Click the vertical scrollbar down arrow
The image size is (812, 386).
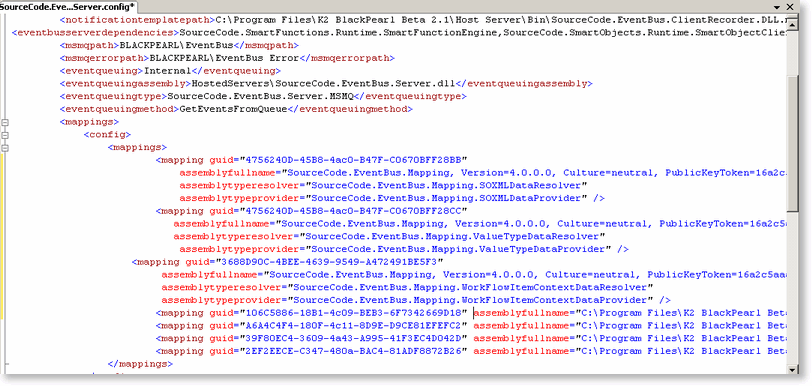791,369
